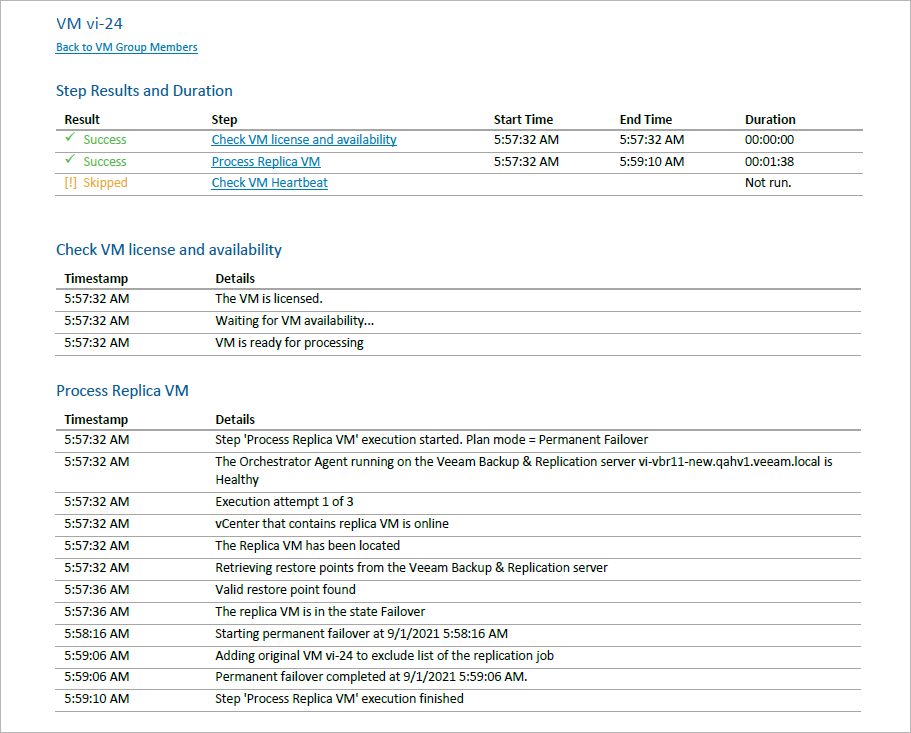Select the 'Retrieving restore points' log line
The width and height of the screenshot is (911, 733).
point(411,568)
